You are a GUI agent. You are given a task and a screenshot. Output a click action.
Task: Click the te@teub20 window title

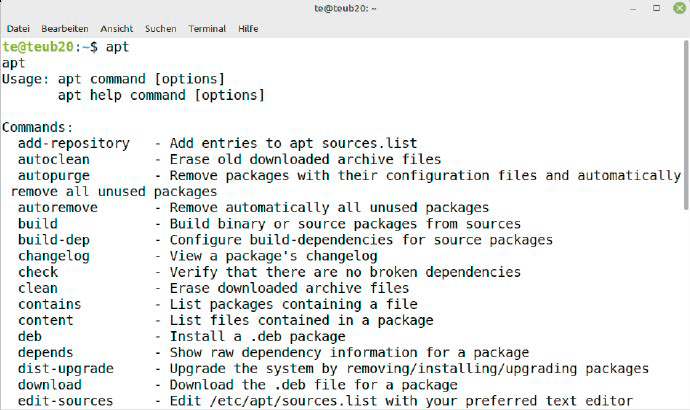pos(345,9)
